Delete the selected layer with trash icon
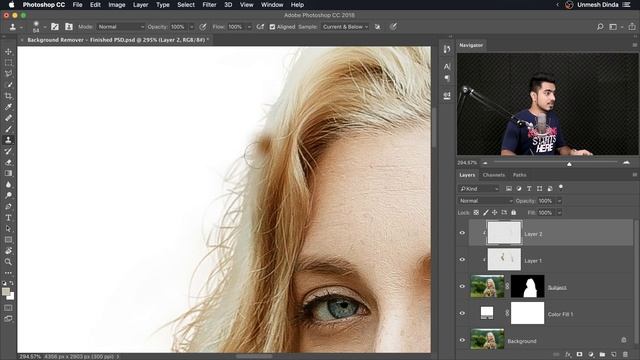Screen dimensions: 640x360 625,354
